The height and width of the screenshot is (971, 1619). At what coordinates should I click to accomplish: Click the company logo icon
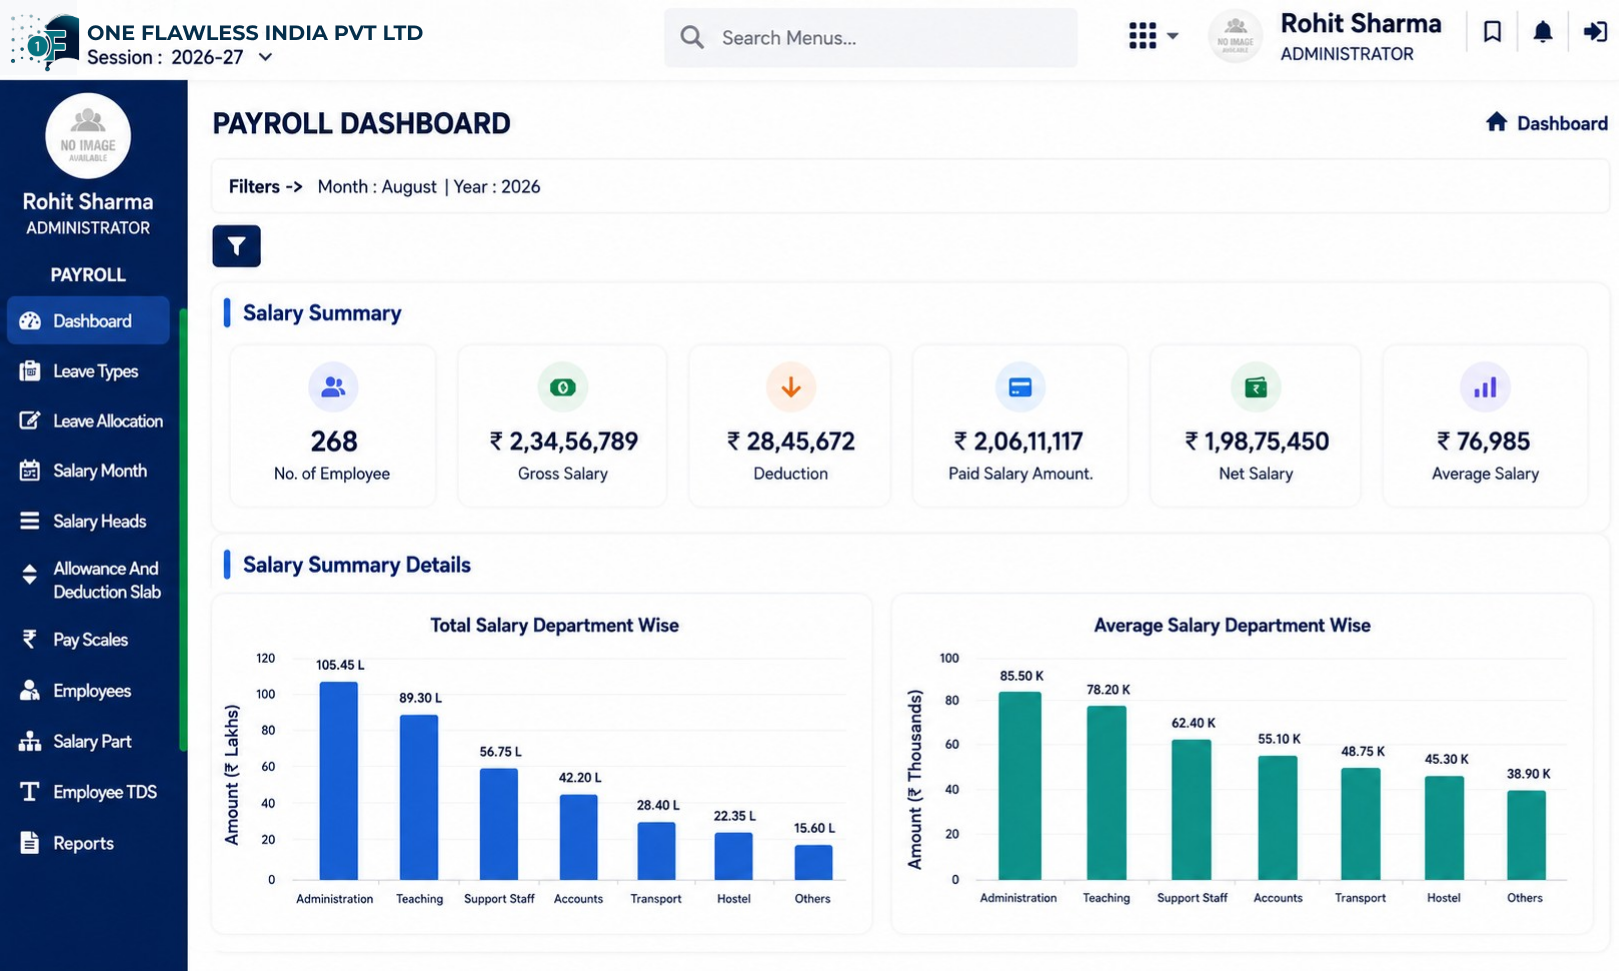(x=45, y=40)
